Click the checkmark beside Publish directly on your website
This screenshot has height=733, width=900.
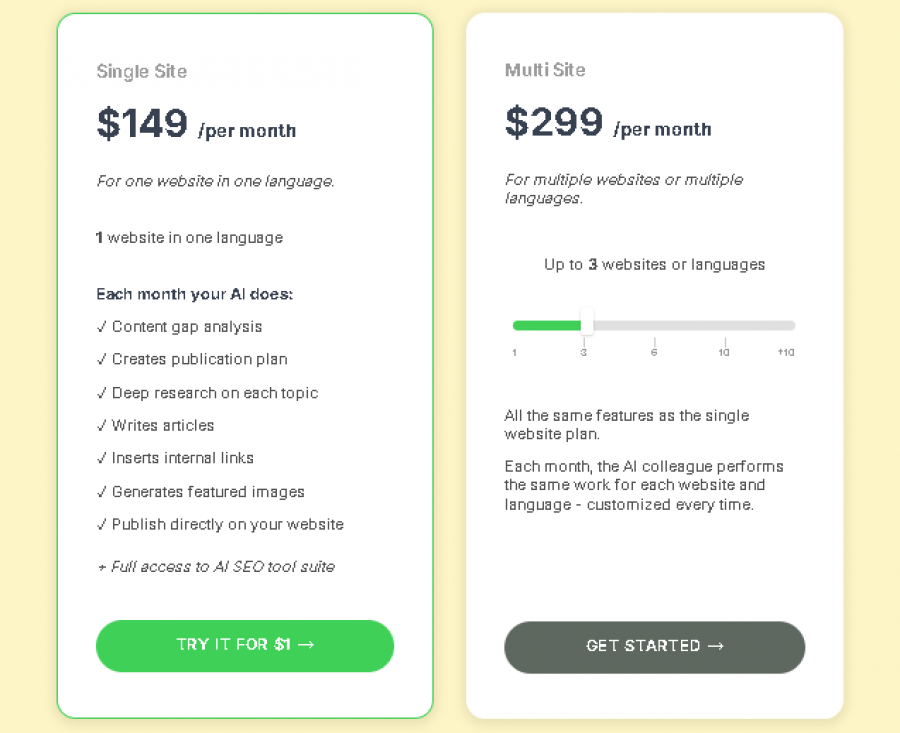101,524
